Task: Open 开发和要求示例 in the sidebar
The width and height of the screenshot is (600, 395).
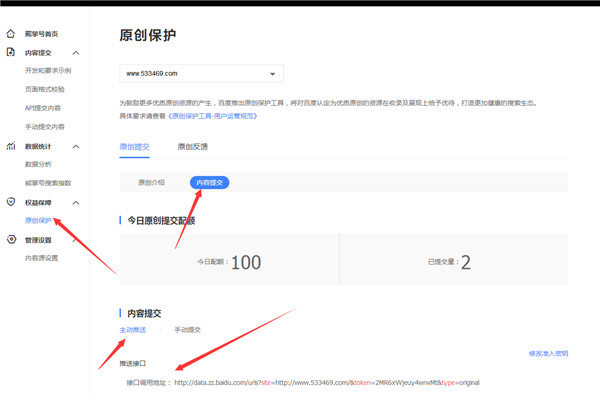Action: tap(48, 70)
